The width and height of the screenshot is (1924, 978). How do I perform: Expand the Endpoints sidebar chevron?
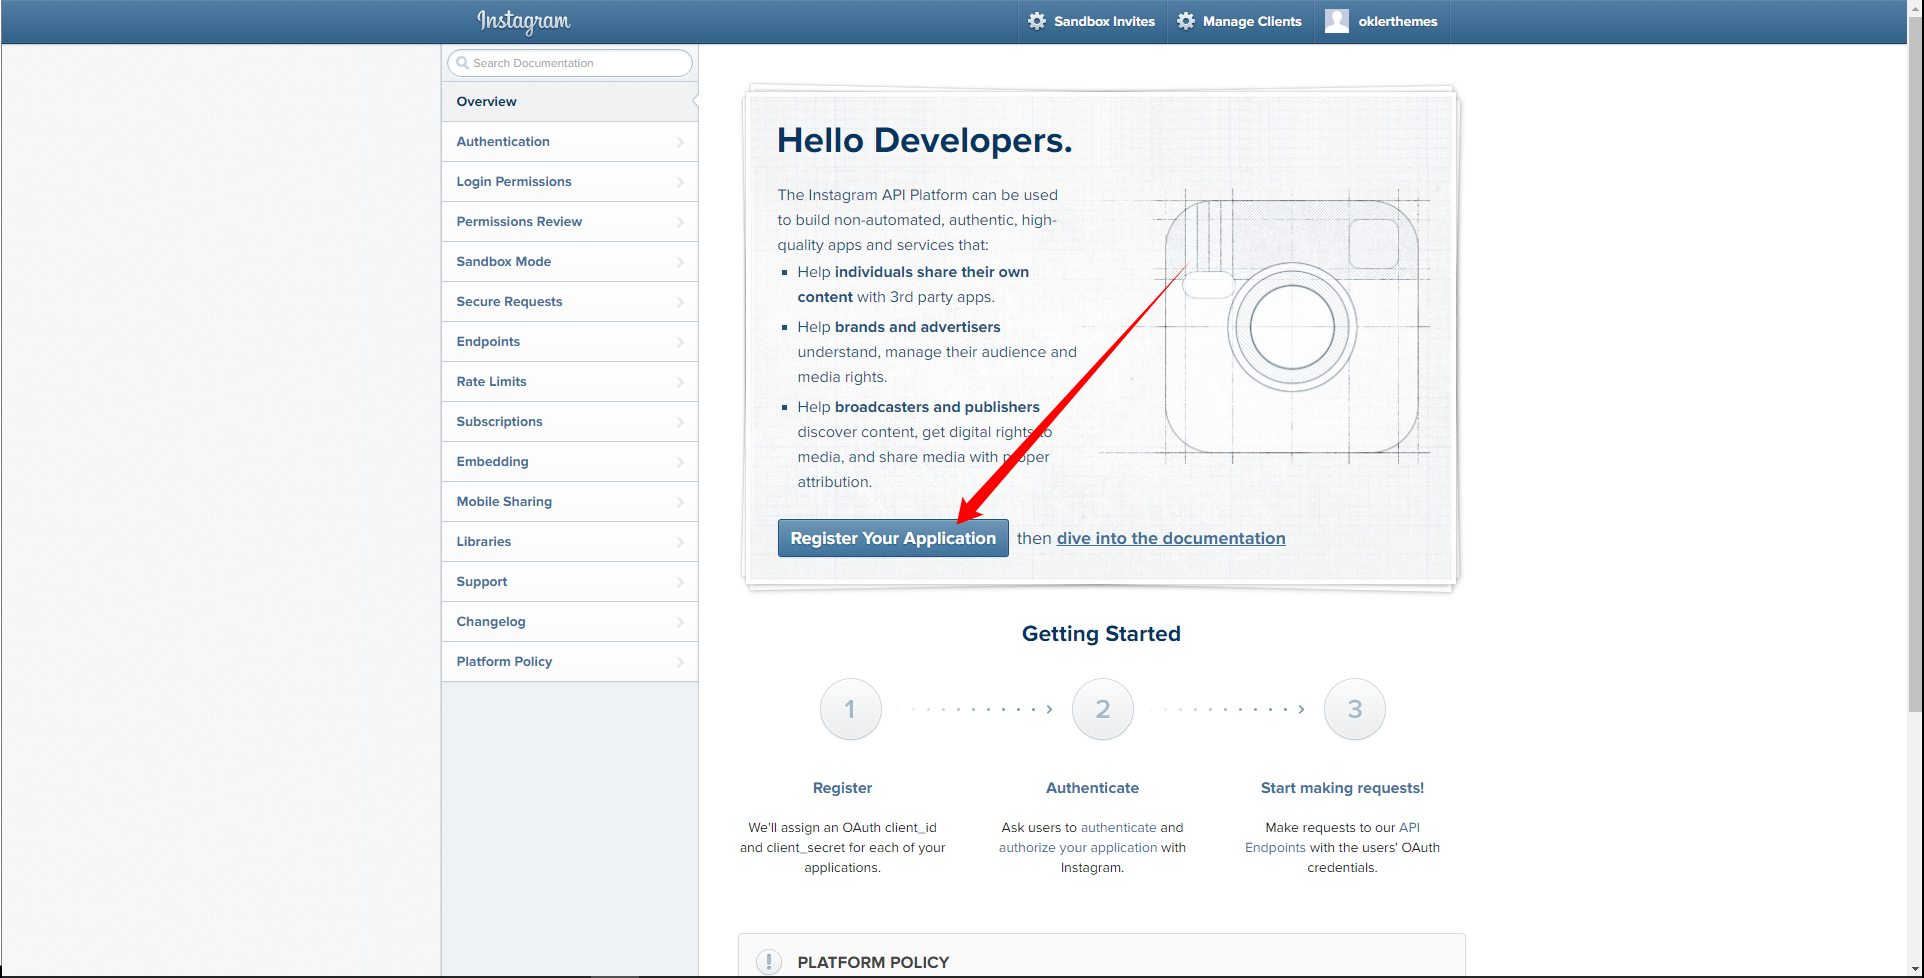tap(680, 342)
